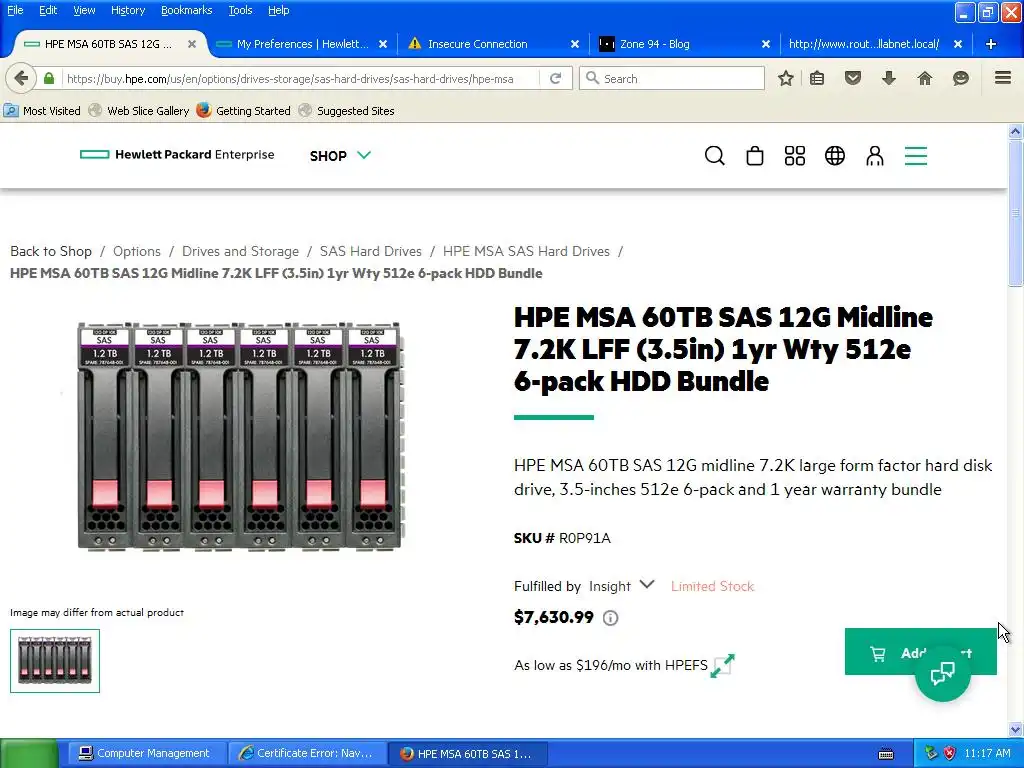
Task: Click the page scrollbar up arrow
Action: click(x=1016, y=131)
